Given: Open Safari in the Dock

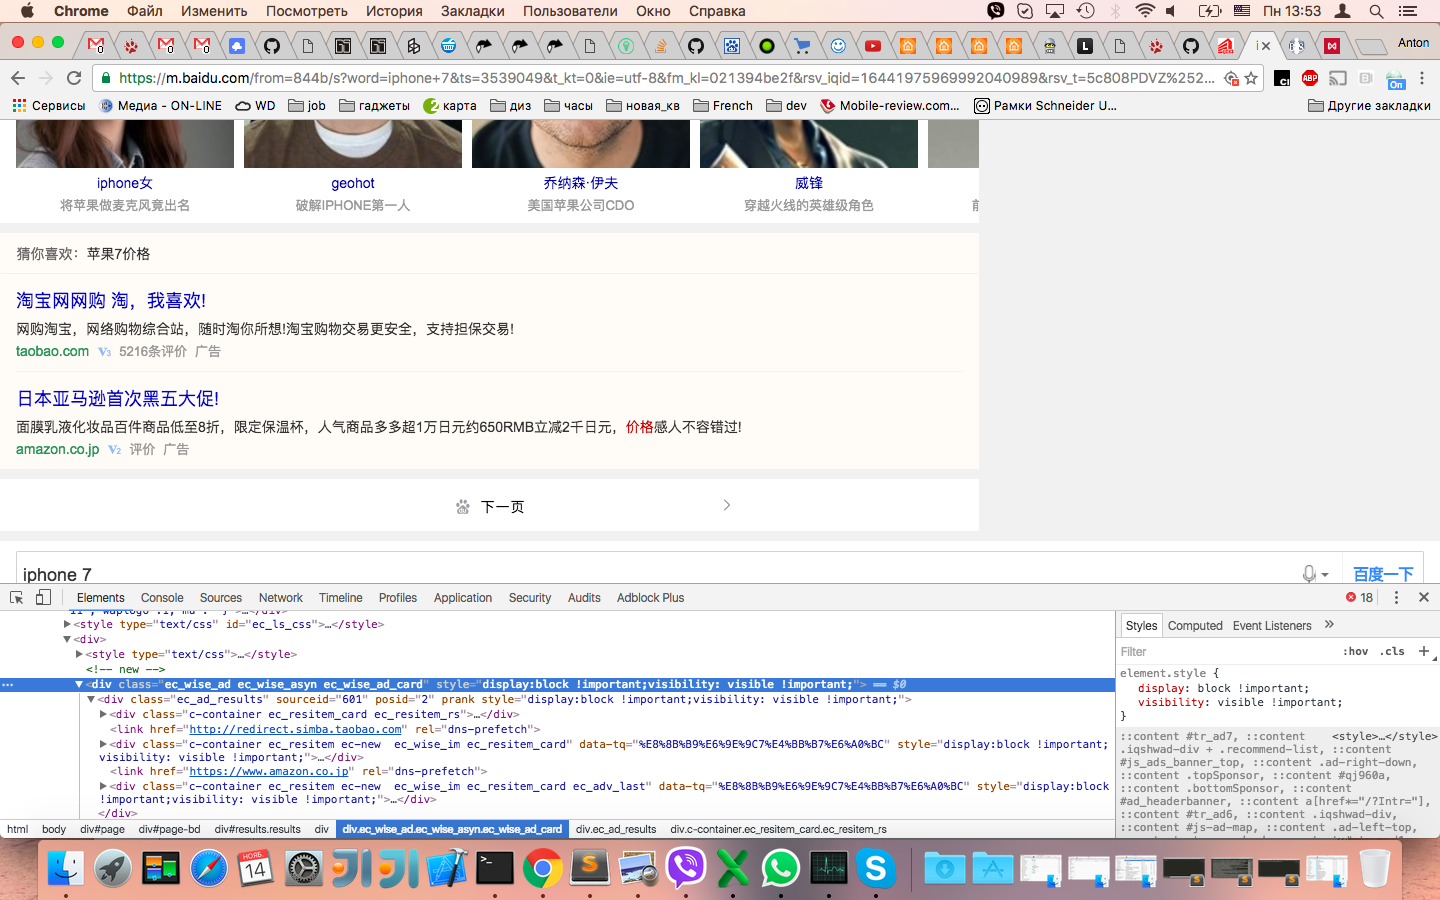Looking at the screenshot, I should click(x=209, y=868).
